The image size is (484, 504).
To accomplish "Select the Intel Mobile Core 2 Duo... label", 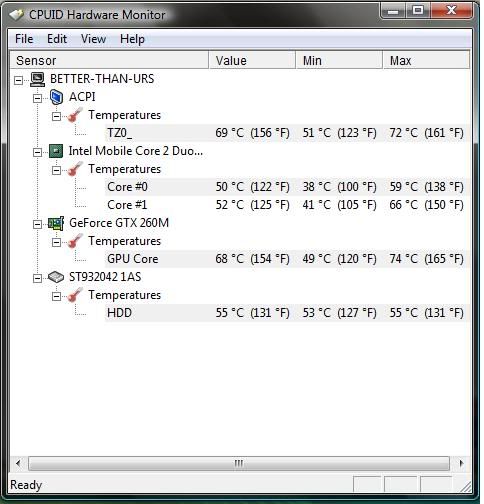I will pyautogui.click(x=136, y=151).
